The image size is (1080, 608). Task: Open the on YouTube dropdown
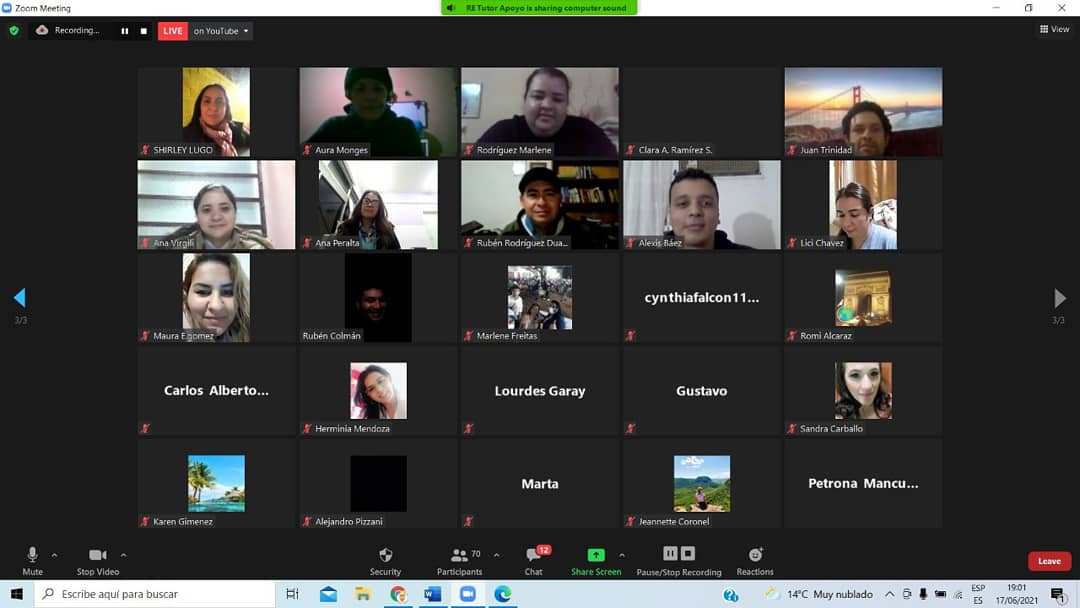(220, 31)
